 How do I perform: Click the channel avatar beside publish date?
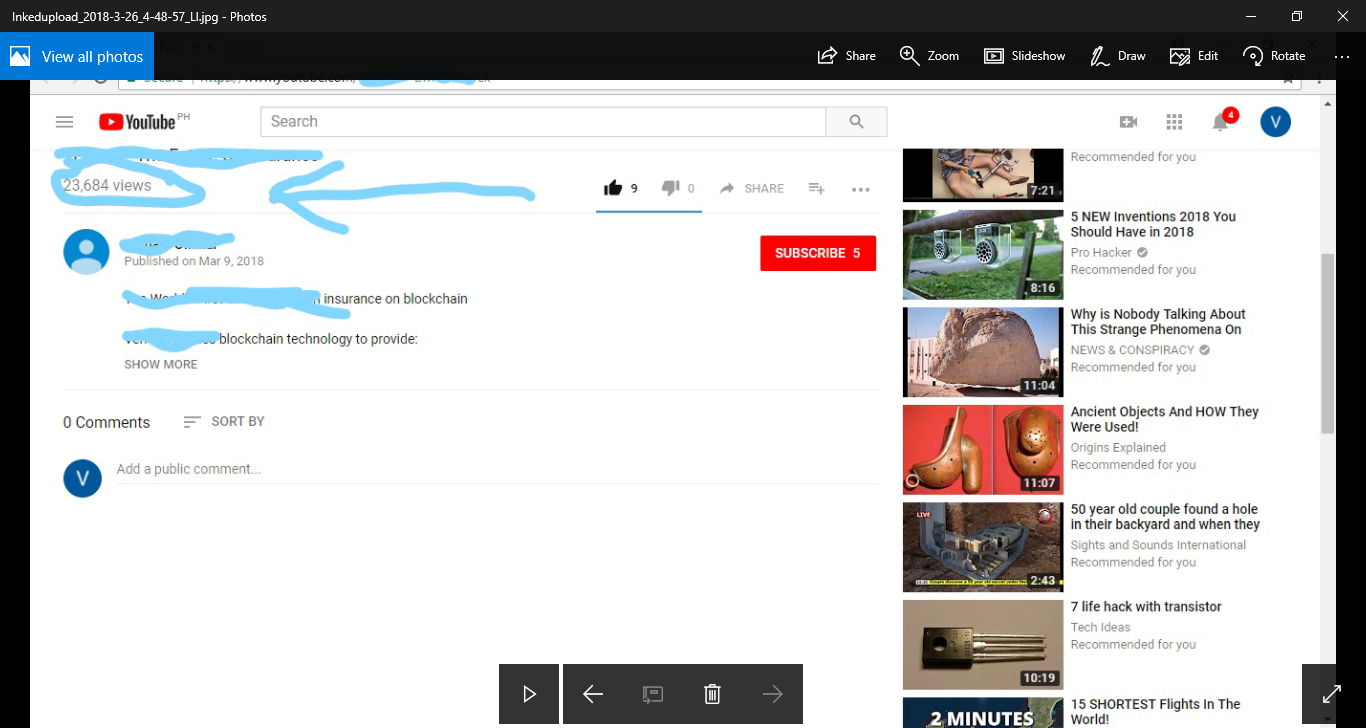[x=87, y=252]
